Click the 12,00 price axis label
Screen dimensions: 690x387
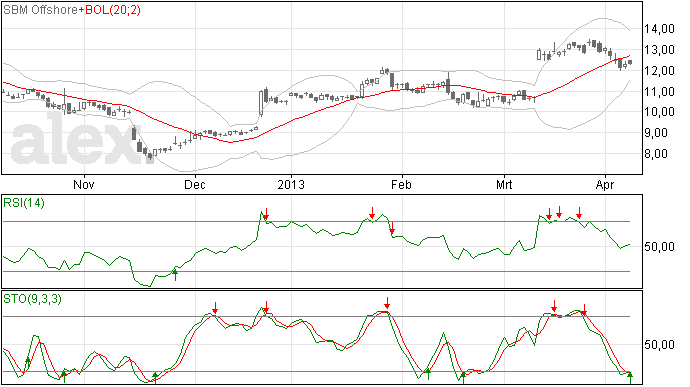pos(659,70)
